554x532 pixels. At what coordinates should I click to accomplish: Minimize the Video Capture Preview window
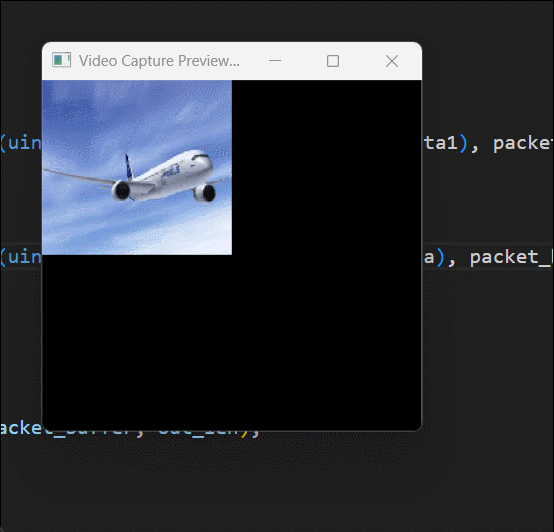point(275,61)
